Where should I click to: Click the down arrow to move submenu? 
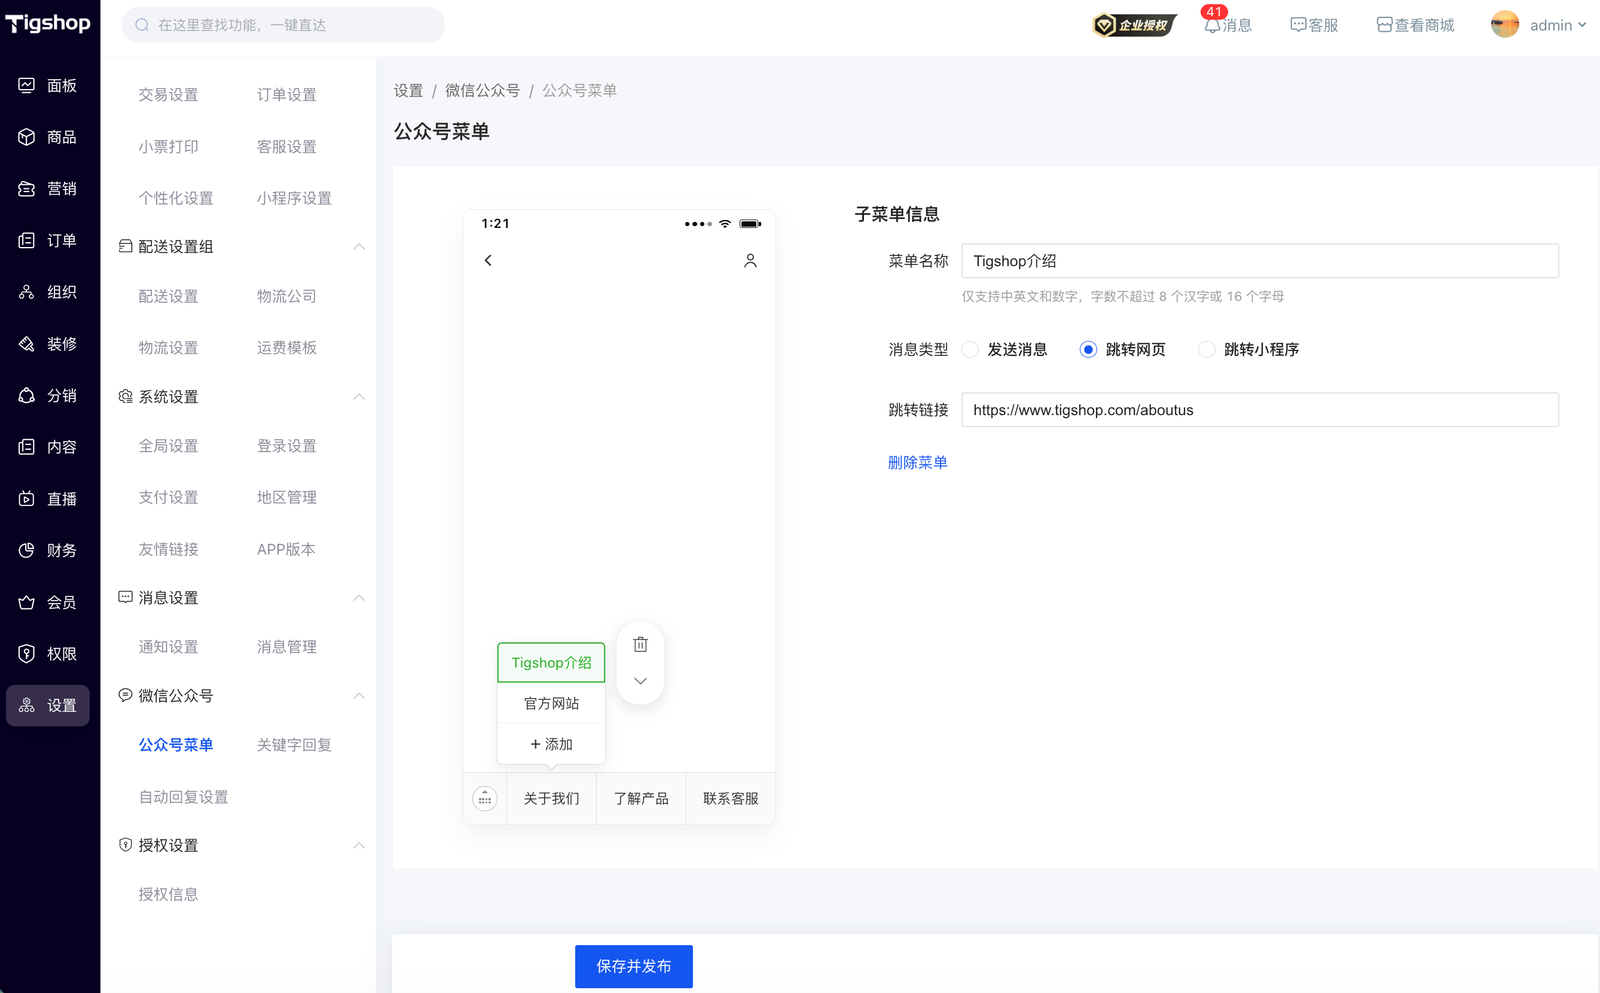(640, 681)
